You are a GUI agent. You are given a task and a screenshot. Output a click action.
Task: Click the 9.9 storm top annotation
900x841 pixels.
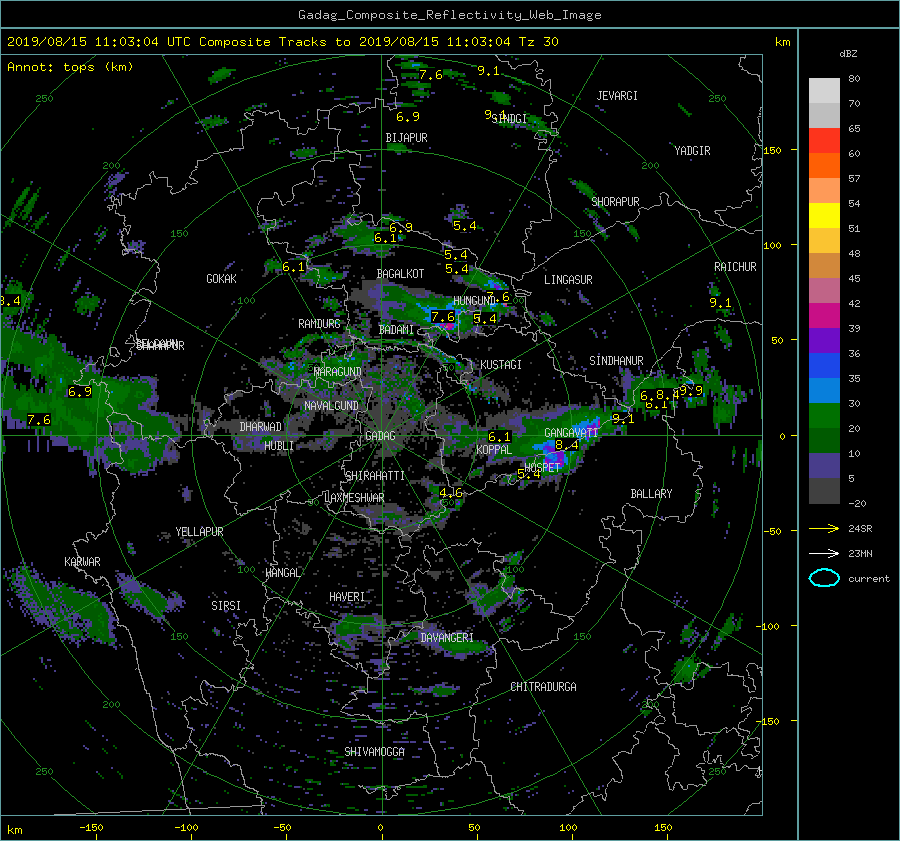tap(692, 390)
